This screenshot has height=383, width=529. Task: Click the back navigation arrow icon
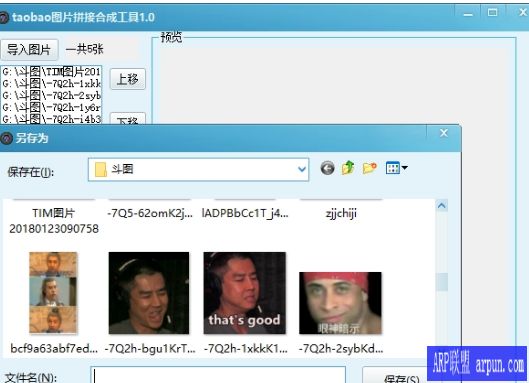[327, 168]
